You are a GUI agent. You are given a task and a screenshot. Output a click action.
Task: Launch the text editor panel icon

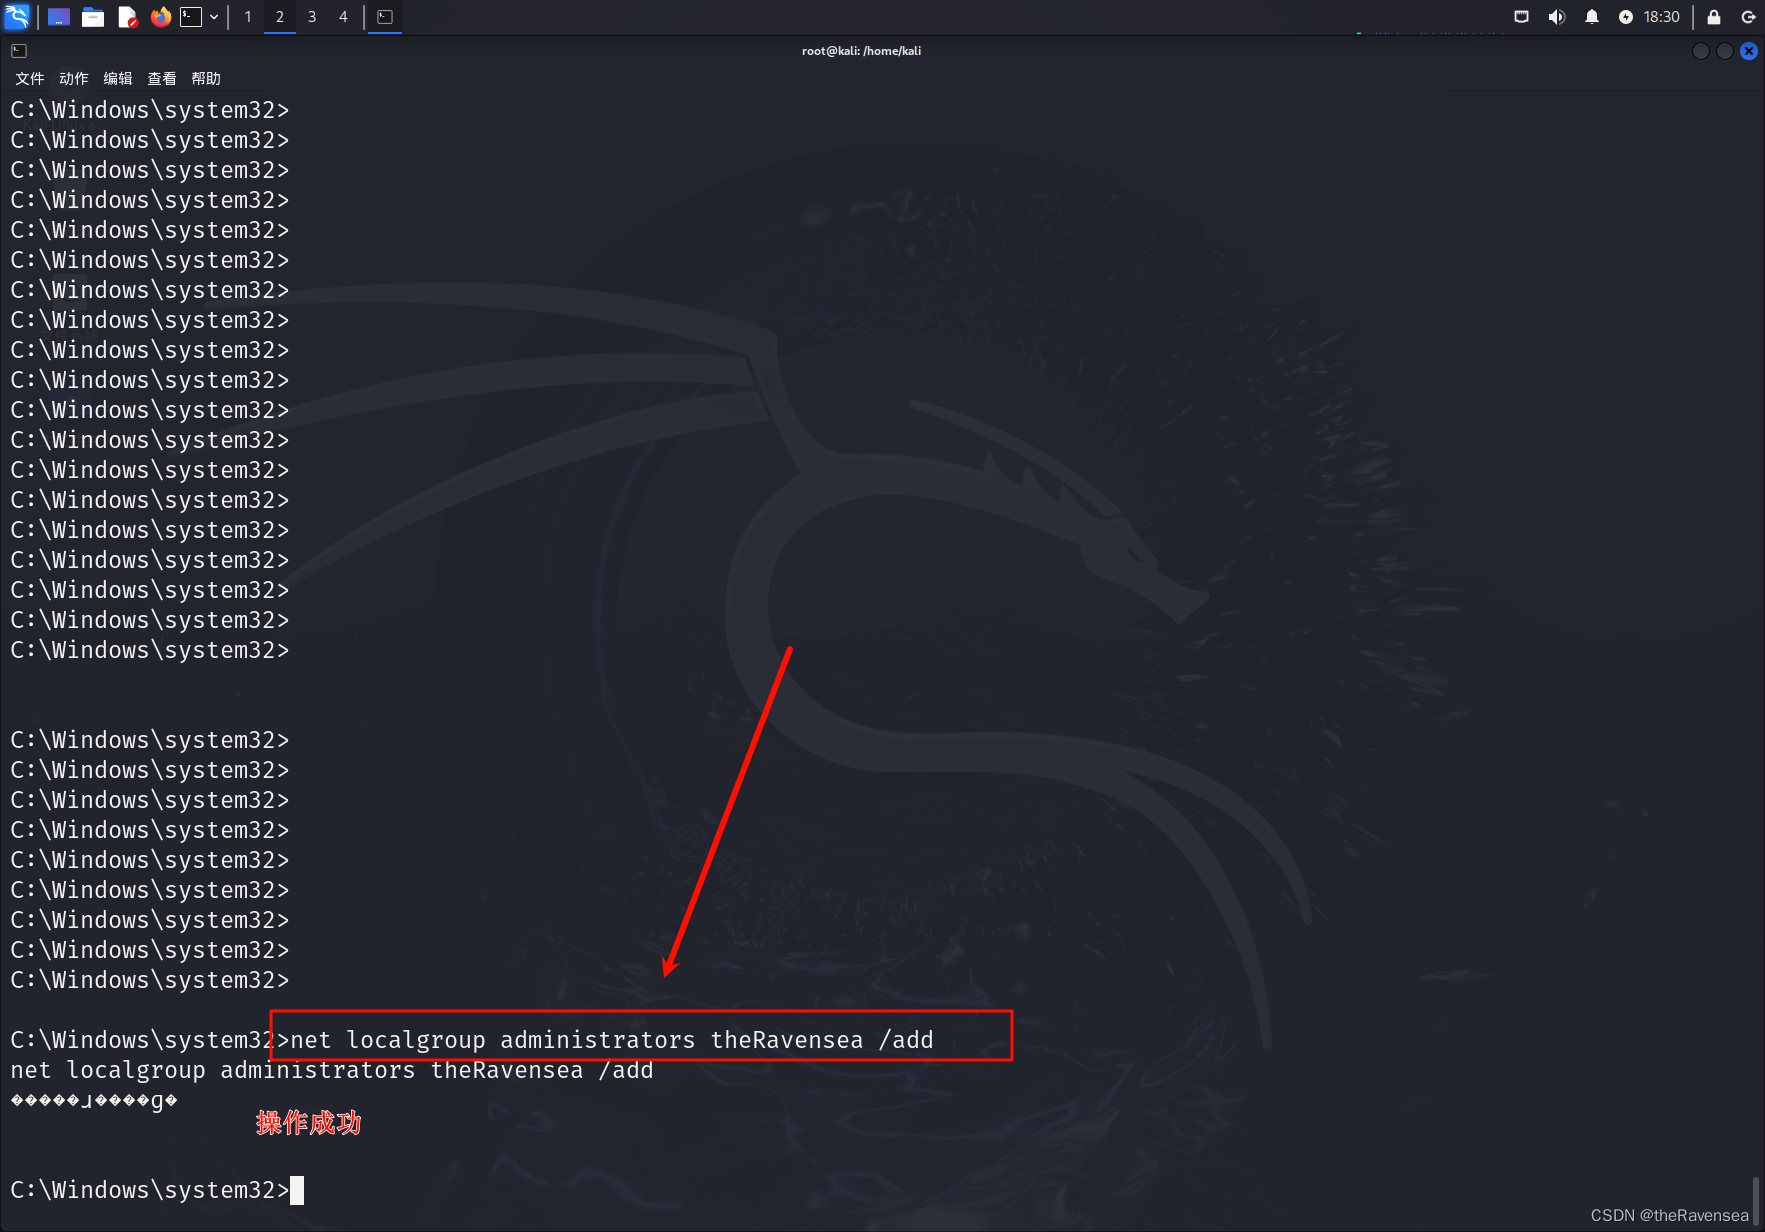127,17
